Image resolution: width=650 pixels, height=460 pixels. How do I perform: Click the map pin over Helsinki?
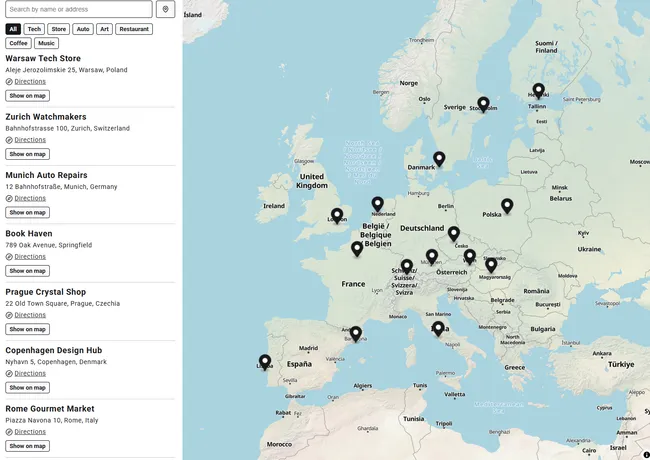click(x=538, y=91)
